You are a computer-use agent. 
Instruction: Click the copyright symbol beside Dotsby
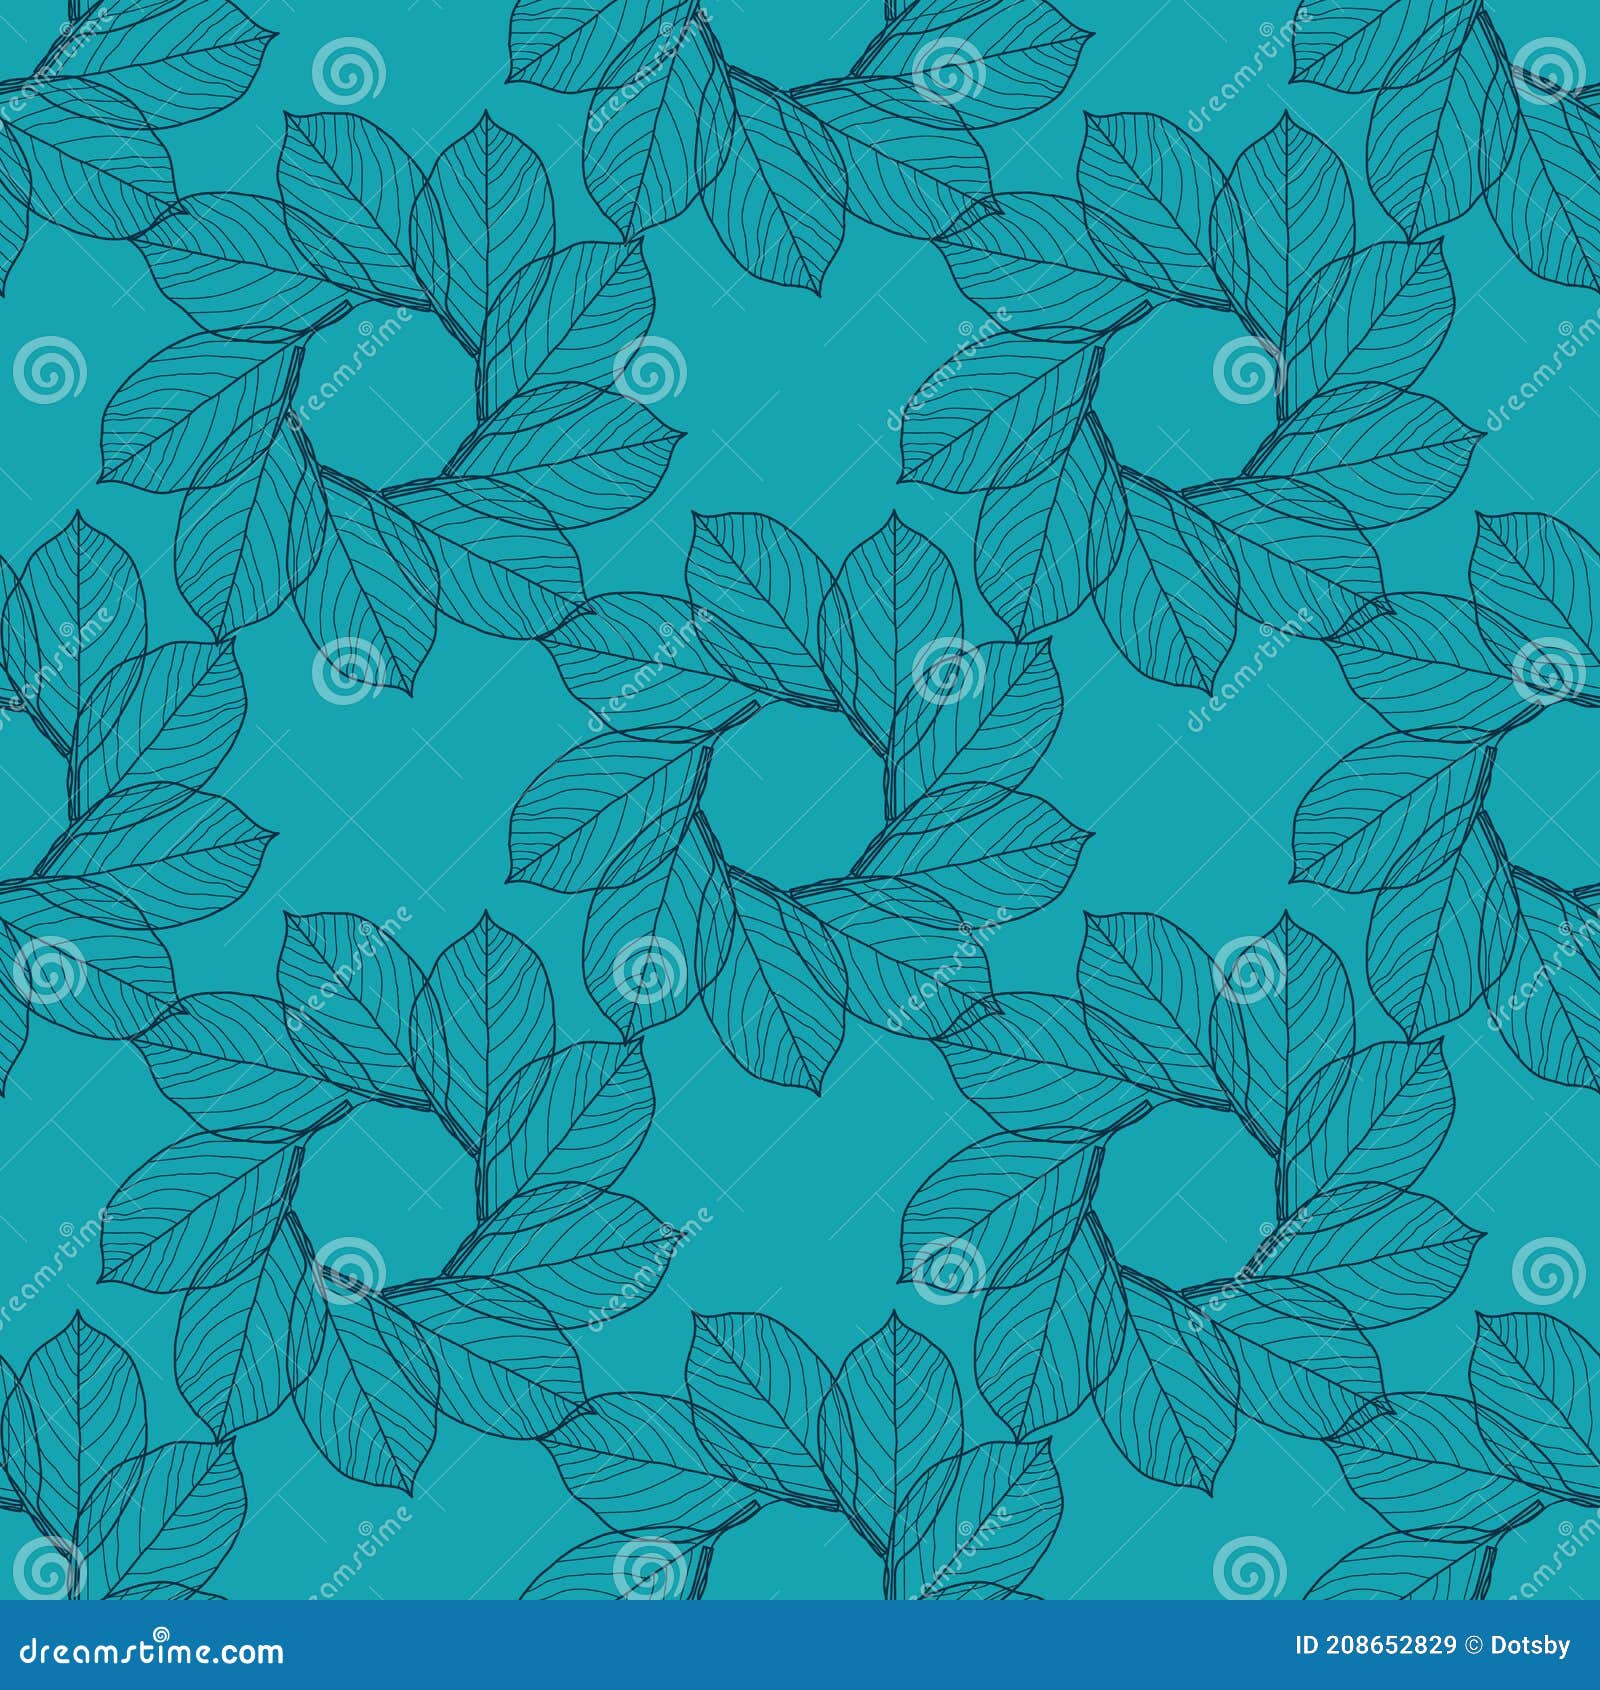(x=1474, y=1643)
